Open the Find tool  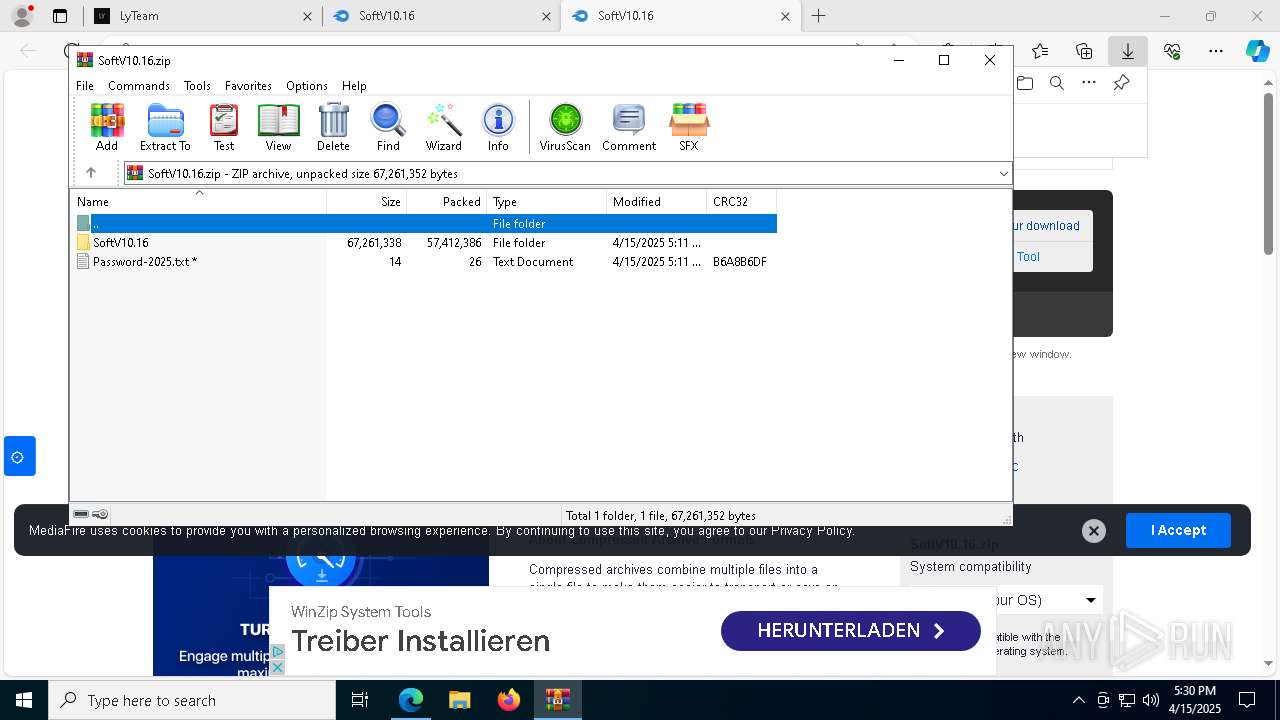pos(388,127)
